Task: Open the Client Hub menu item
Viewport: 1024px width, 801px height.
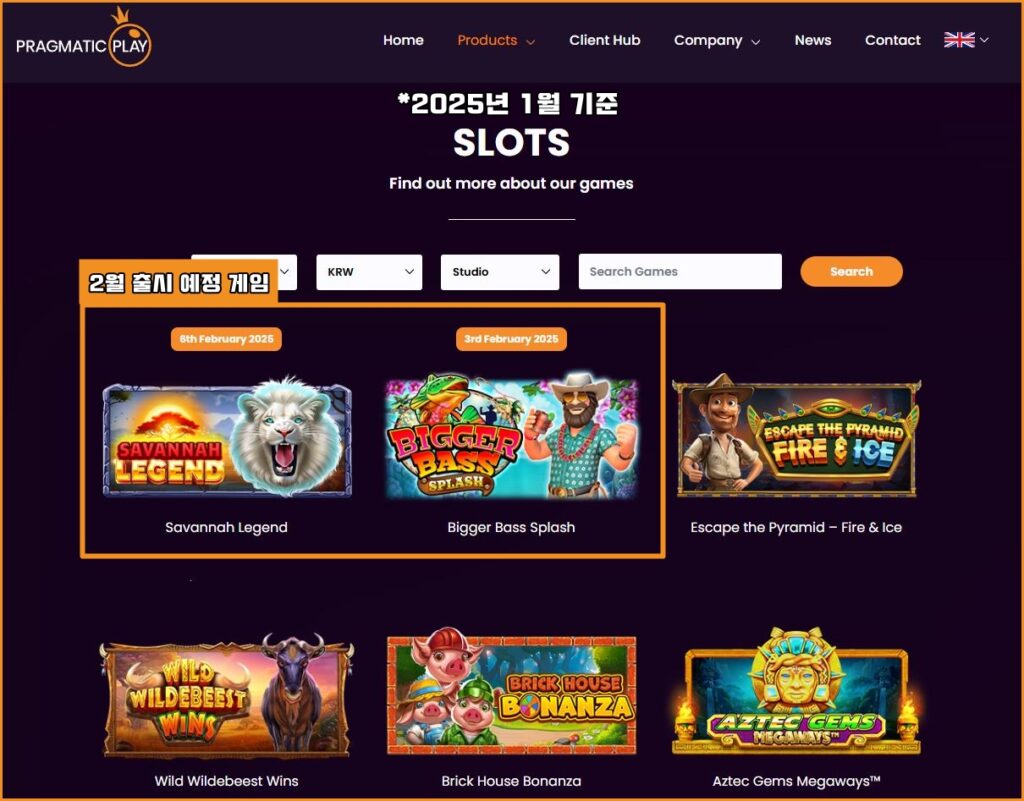Action: tap(604, 40)
